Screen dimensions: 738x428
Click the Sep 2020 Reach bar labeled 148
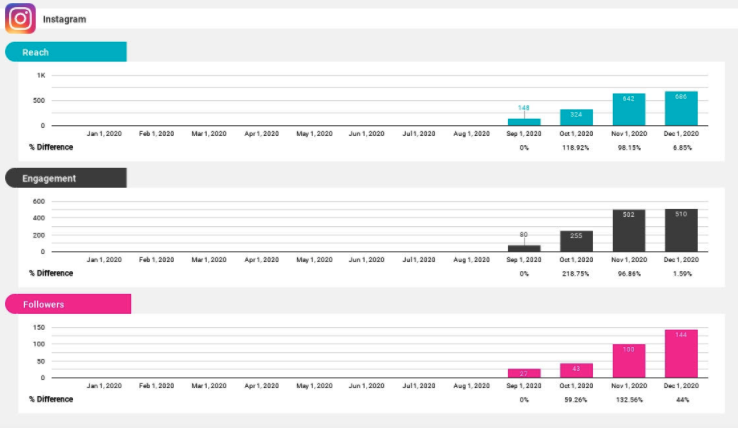pos(524,122)
